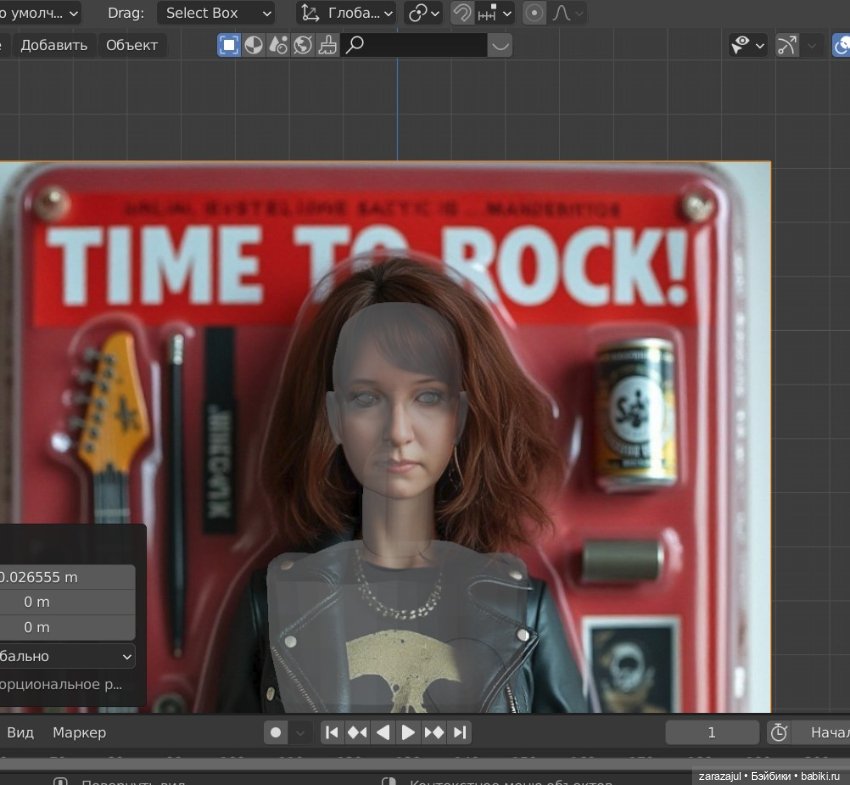Open the viewport object visibility eye dropdown
This screenshot has height=785, width=850.
[747, 45]
